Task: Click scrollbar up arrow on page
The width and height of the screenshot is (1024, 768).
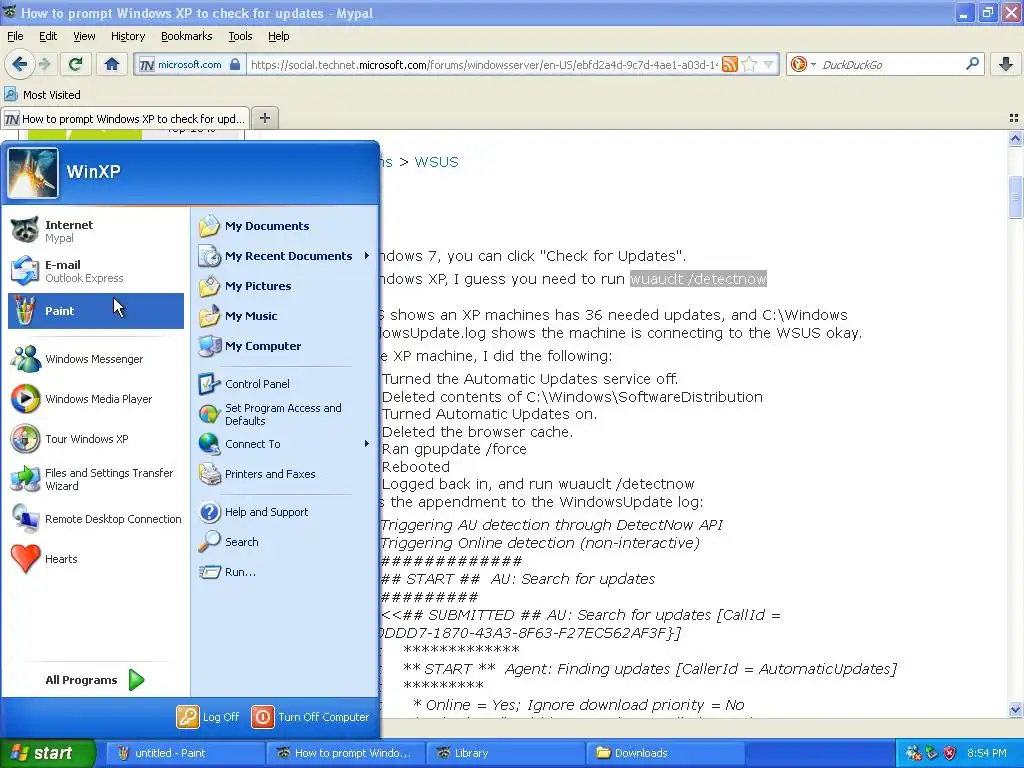Action: coord(1015,138)
